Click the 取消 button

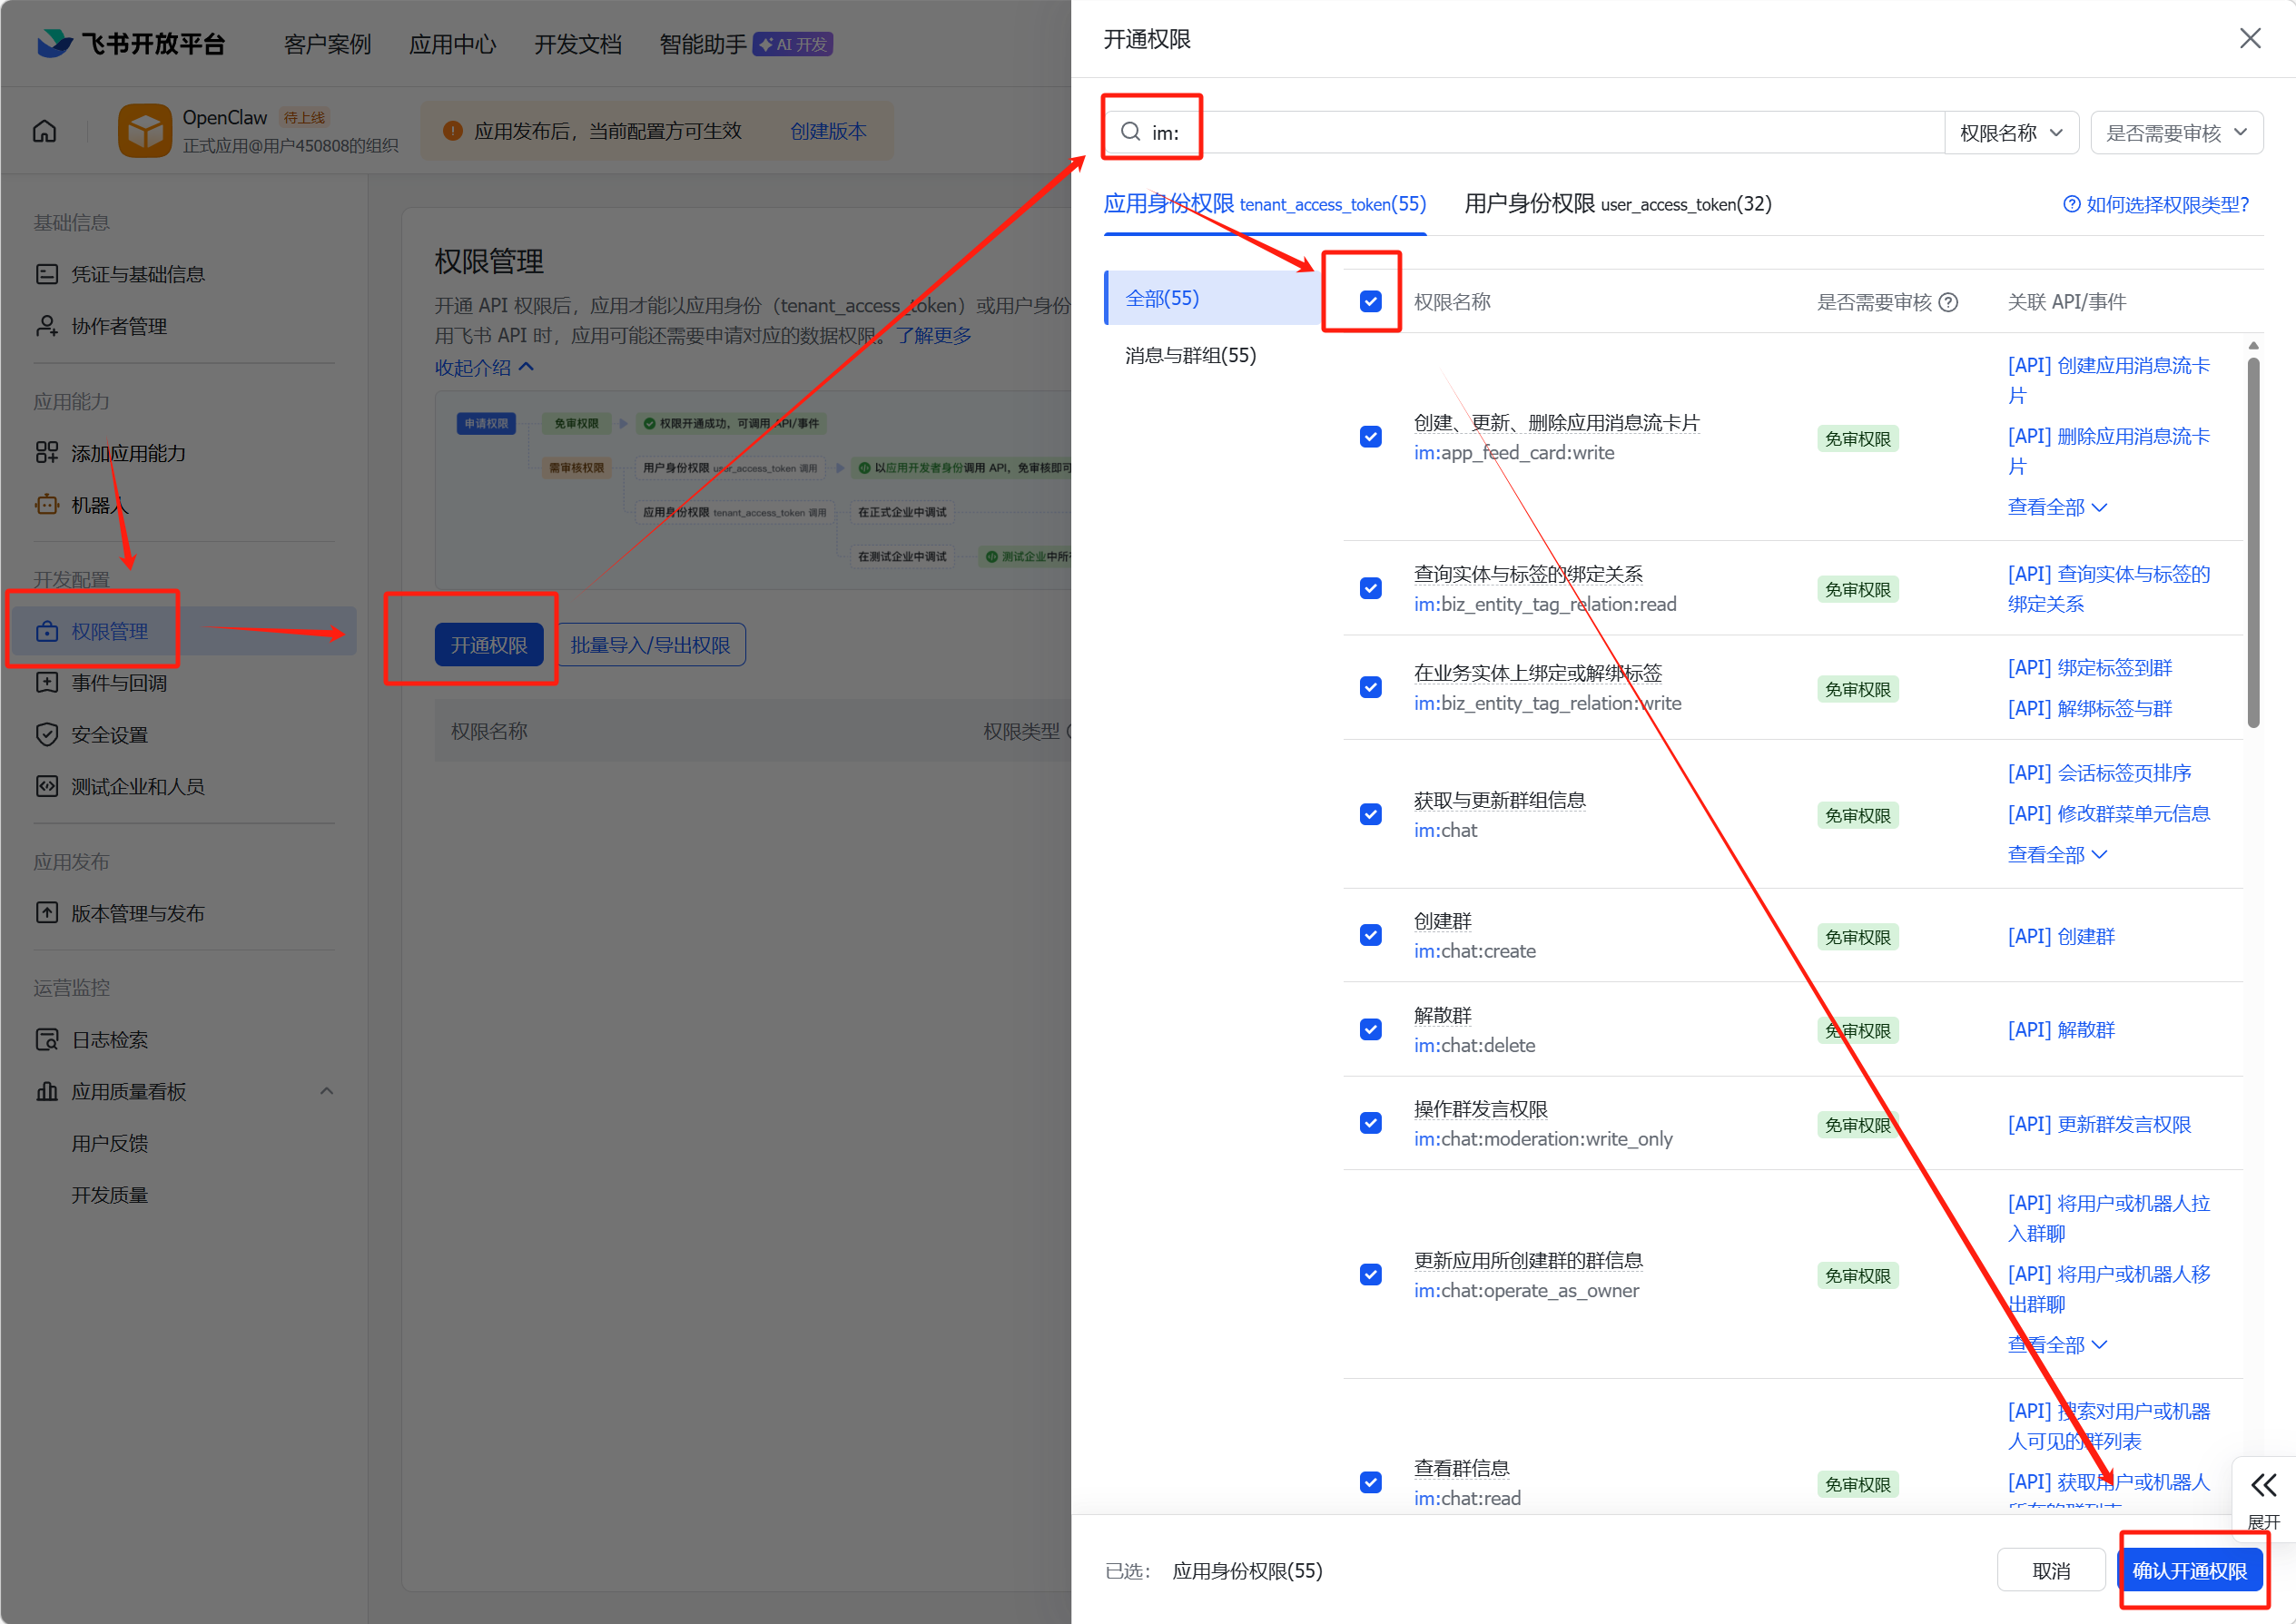pos(2050,1570)
